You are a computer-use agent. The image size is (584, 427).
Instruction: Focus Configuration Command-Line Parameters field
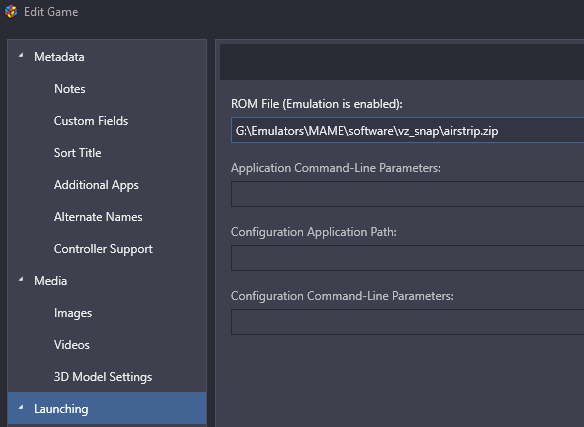[x=407, y=322]
